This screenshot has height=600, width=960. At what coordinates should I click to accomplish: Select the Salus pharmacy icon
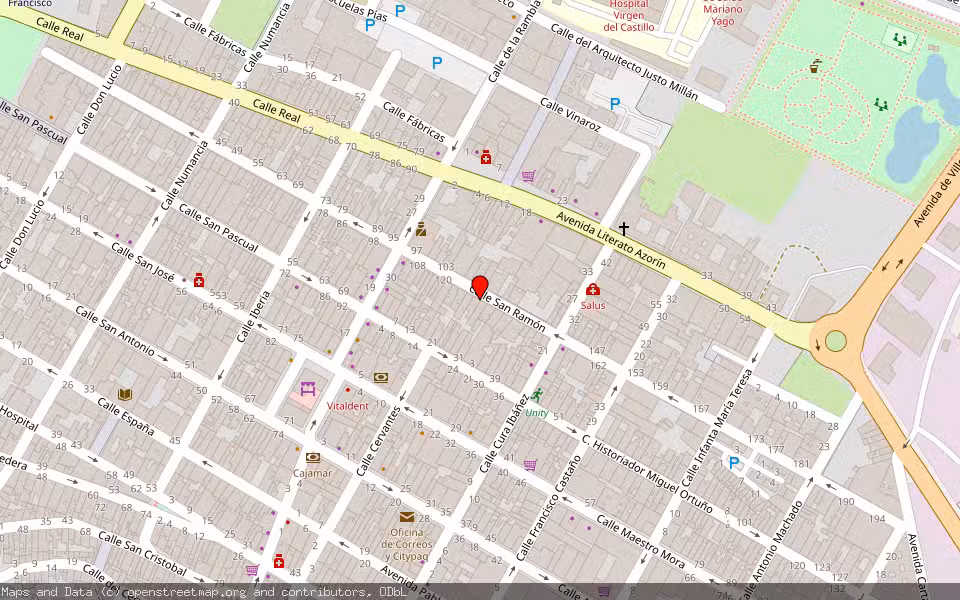[x=593, y=289]
